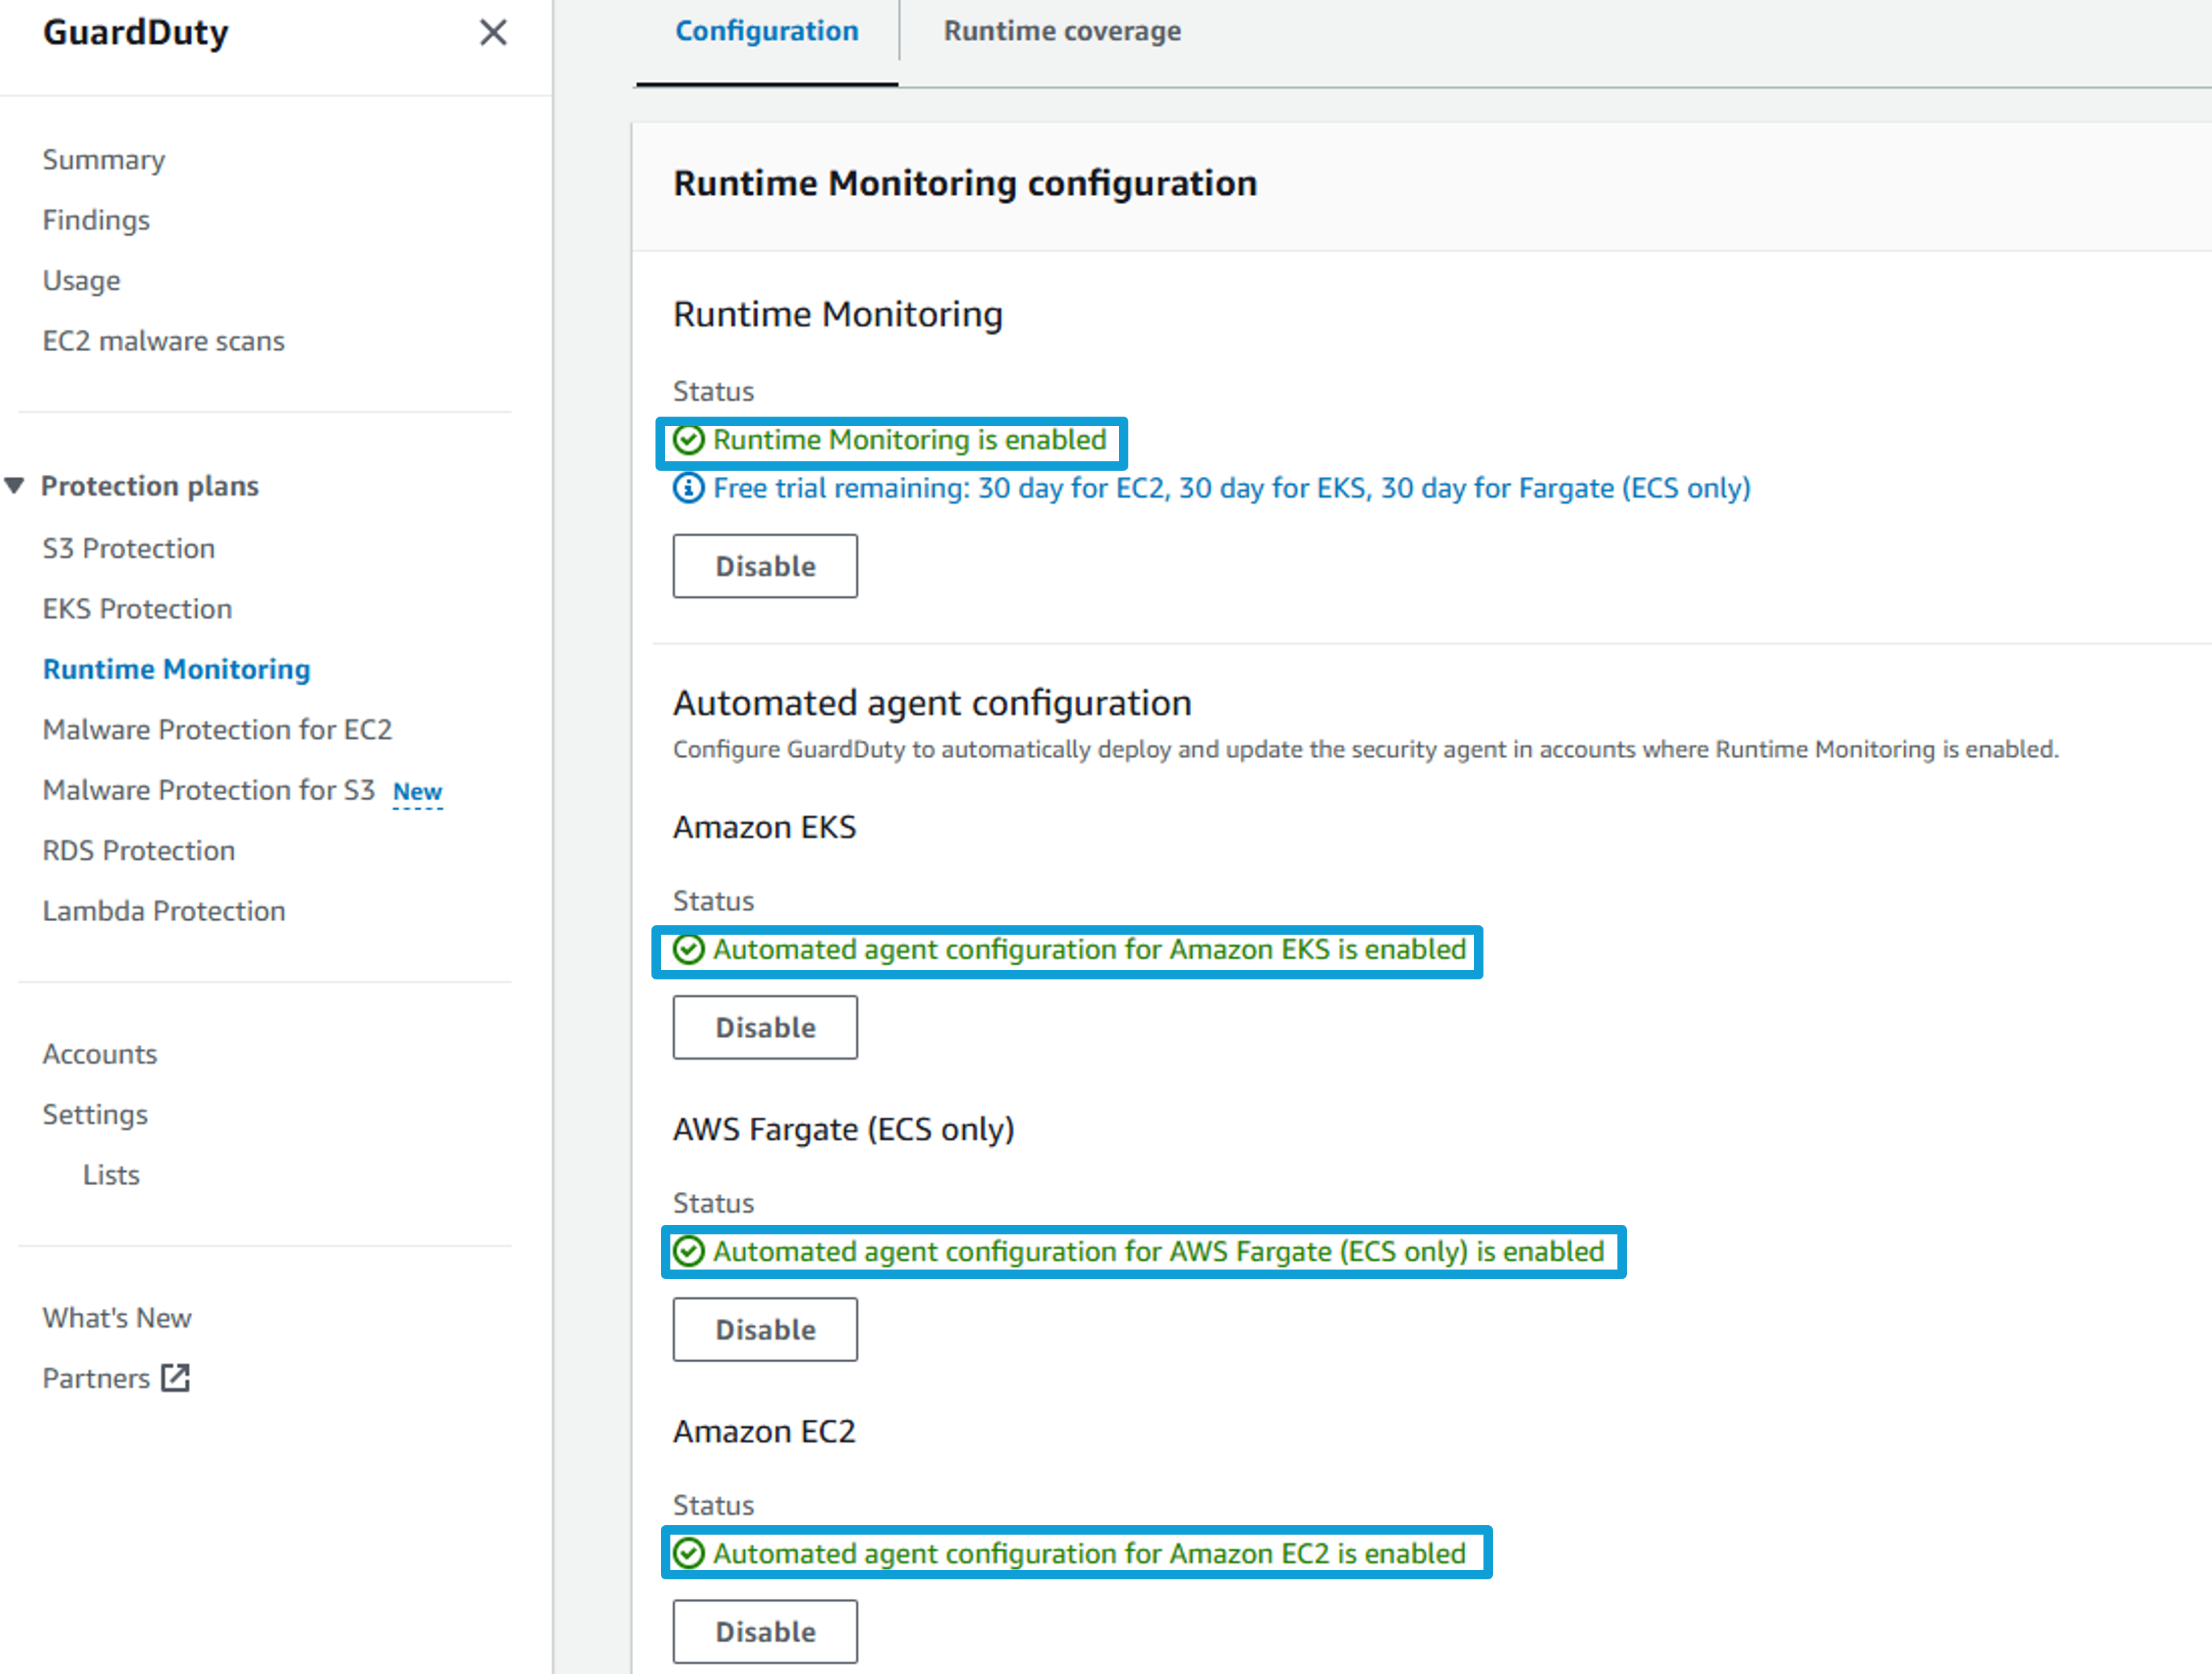Disable automated agent for AWS Fargate
The height and width of the screenshot is (1674, 2212).
pyautogui.click(x=765, y=1329)
